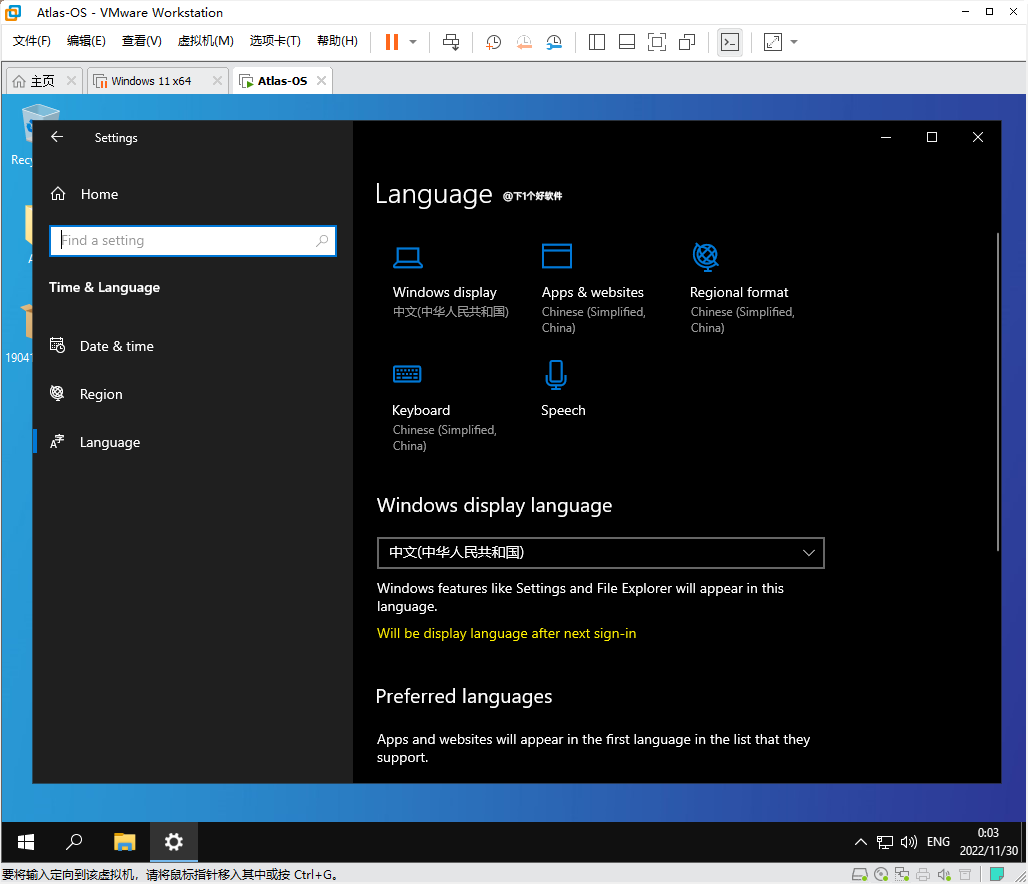Open the pause button power options arrow
The image size is (1028, 884).
[413, 42]
